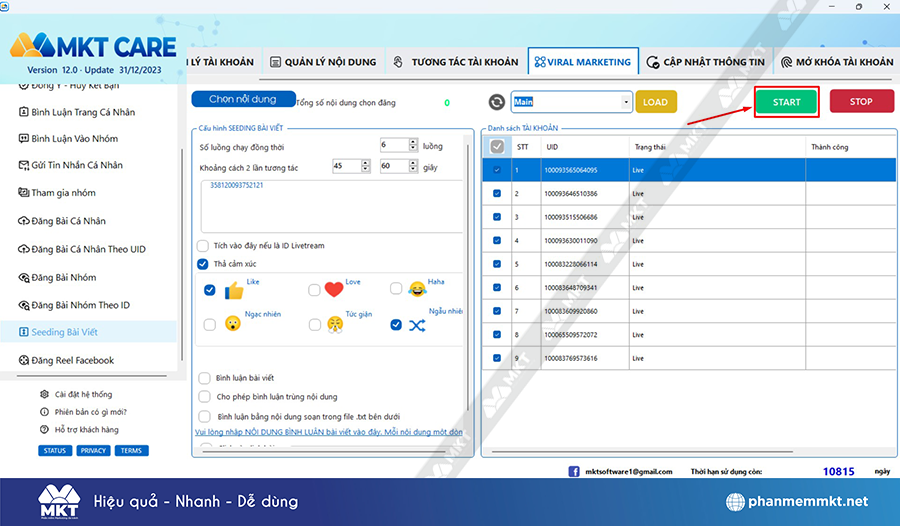900x526 pixels.
Task: Click Đăng Bài Cá Nhân upload icon
Action: (x=24, y=221)
